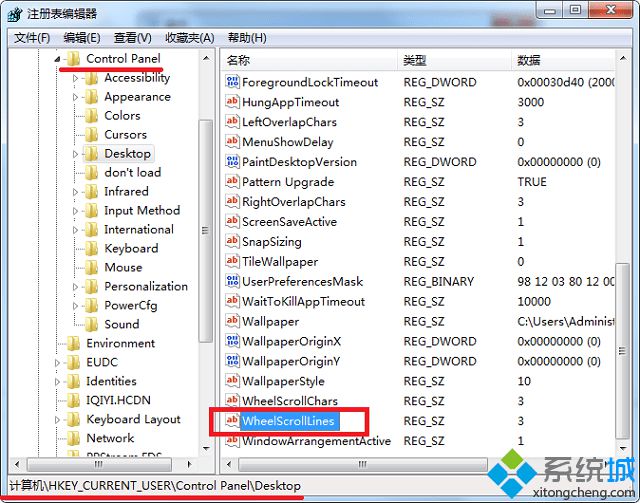Collapse the Control Panel tree node
This screenshot has height=503, width=640.
57,60
